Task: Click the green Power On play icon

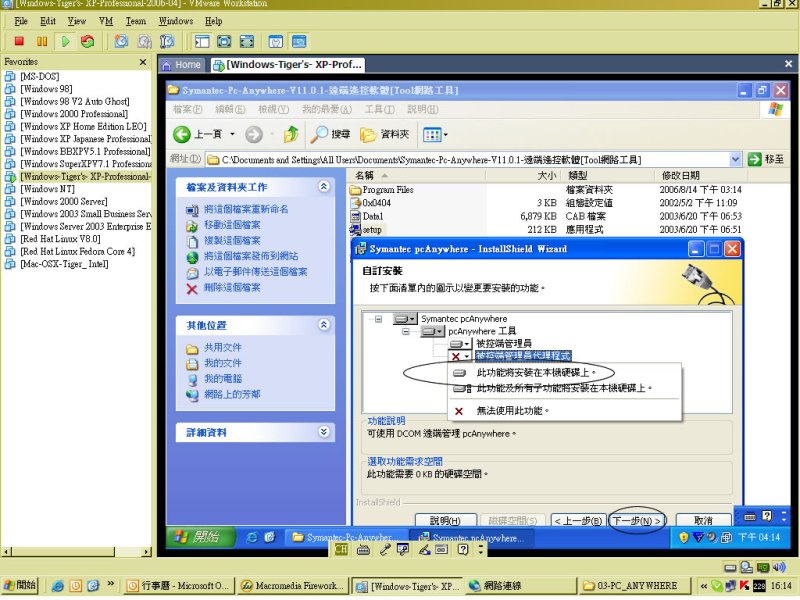Action: point(66,41)
